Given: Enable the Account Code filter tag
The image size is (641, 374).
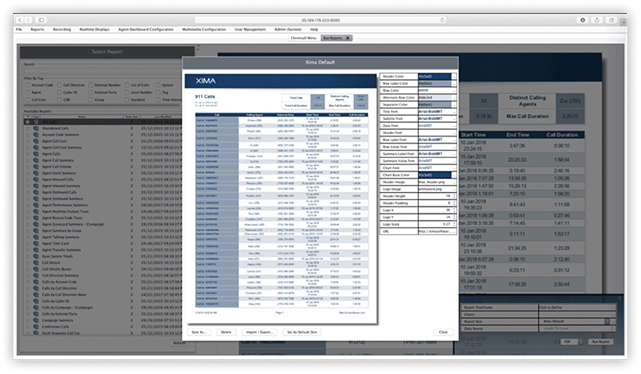Looking at the screenshot, I should tap(27, 85).
